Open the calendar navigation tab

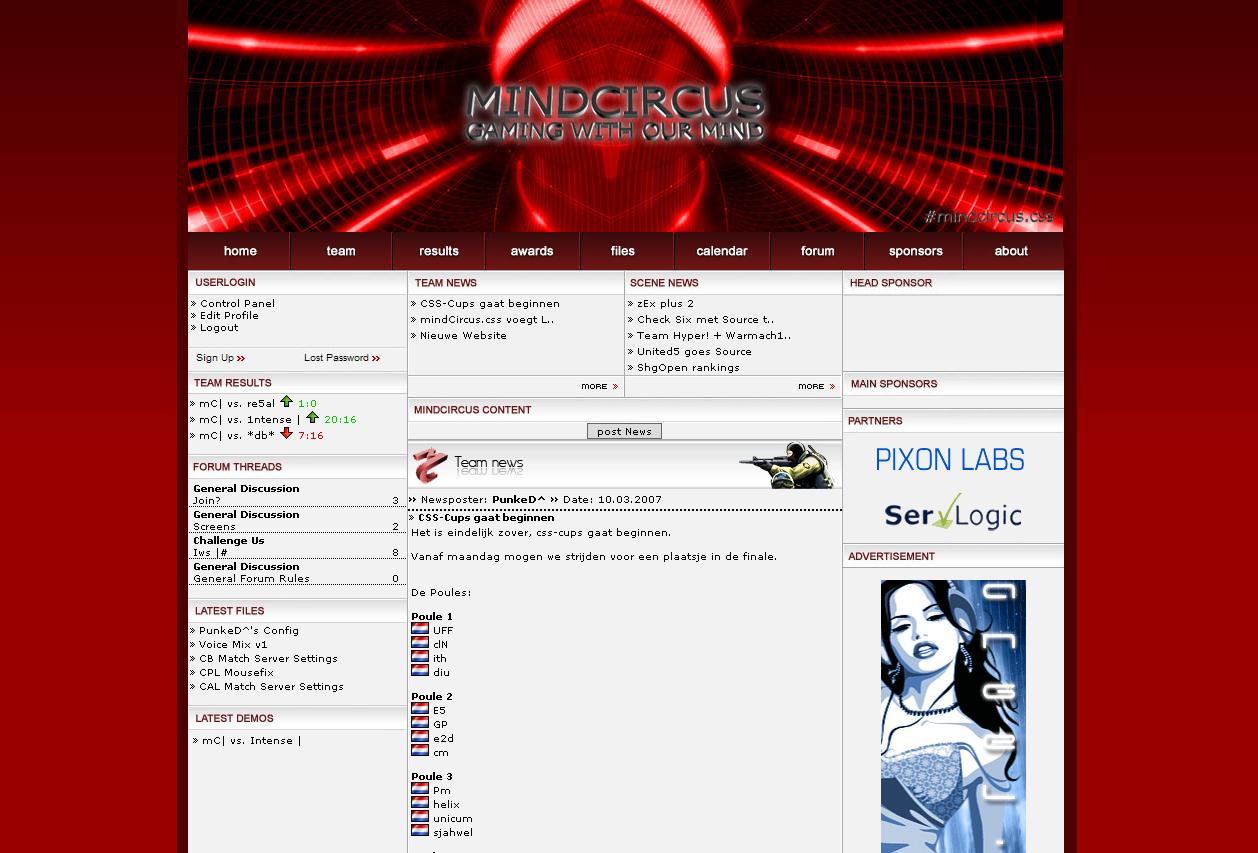tap(722, 251)
